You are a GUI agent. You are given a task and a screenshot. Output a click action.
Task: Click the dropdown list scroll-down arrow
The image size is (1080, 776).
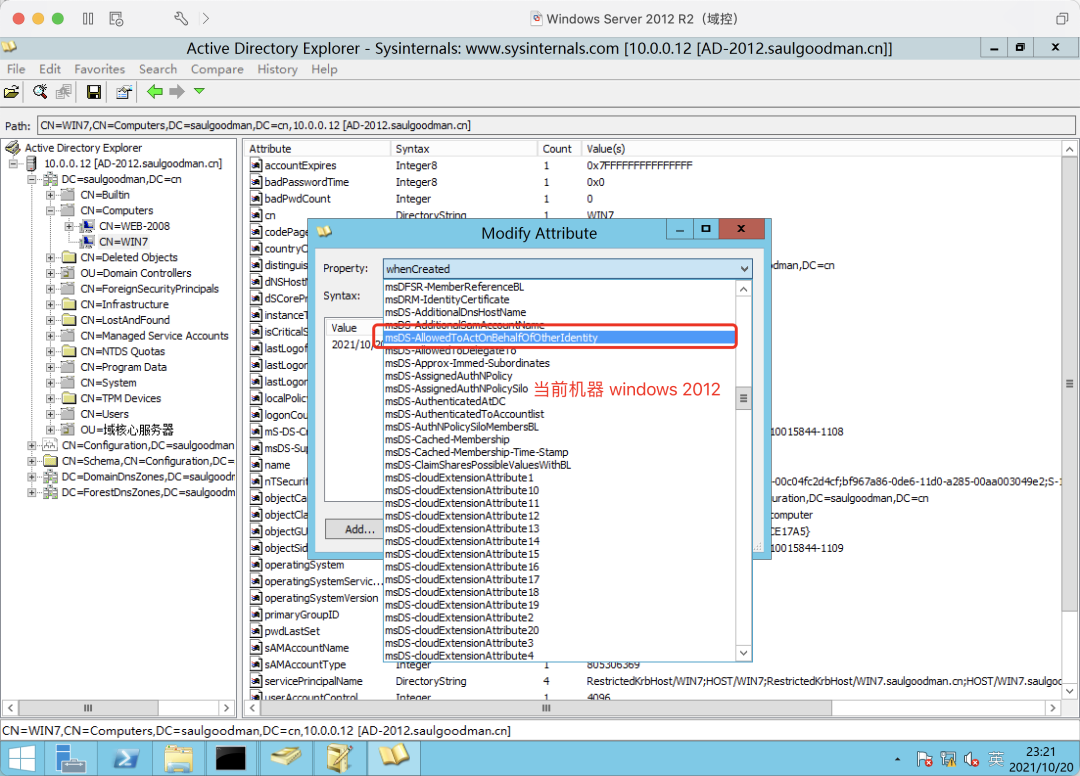pyautogui.click(x=743, y=653)
